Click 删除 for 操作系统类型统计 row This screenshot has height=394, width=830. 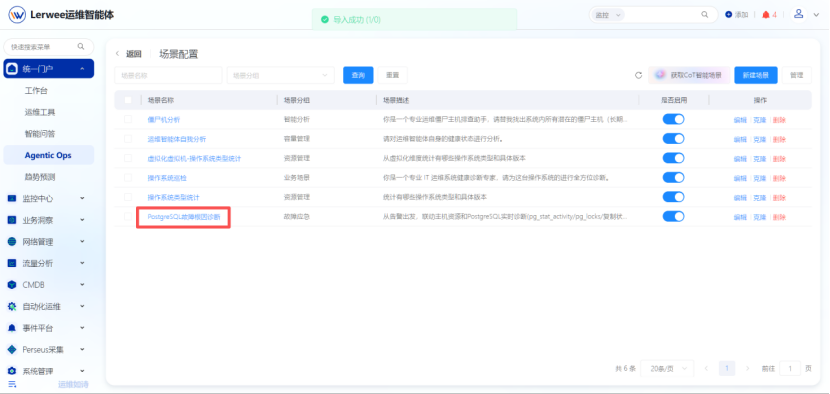pos(779,198)
